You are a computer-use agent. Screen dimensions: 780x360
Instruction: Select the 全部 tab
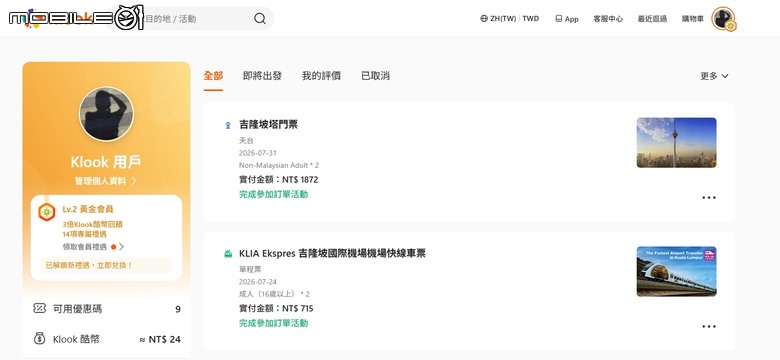click(x=213, y=76)
